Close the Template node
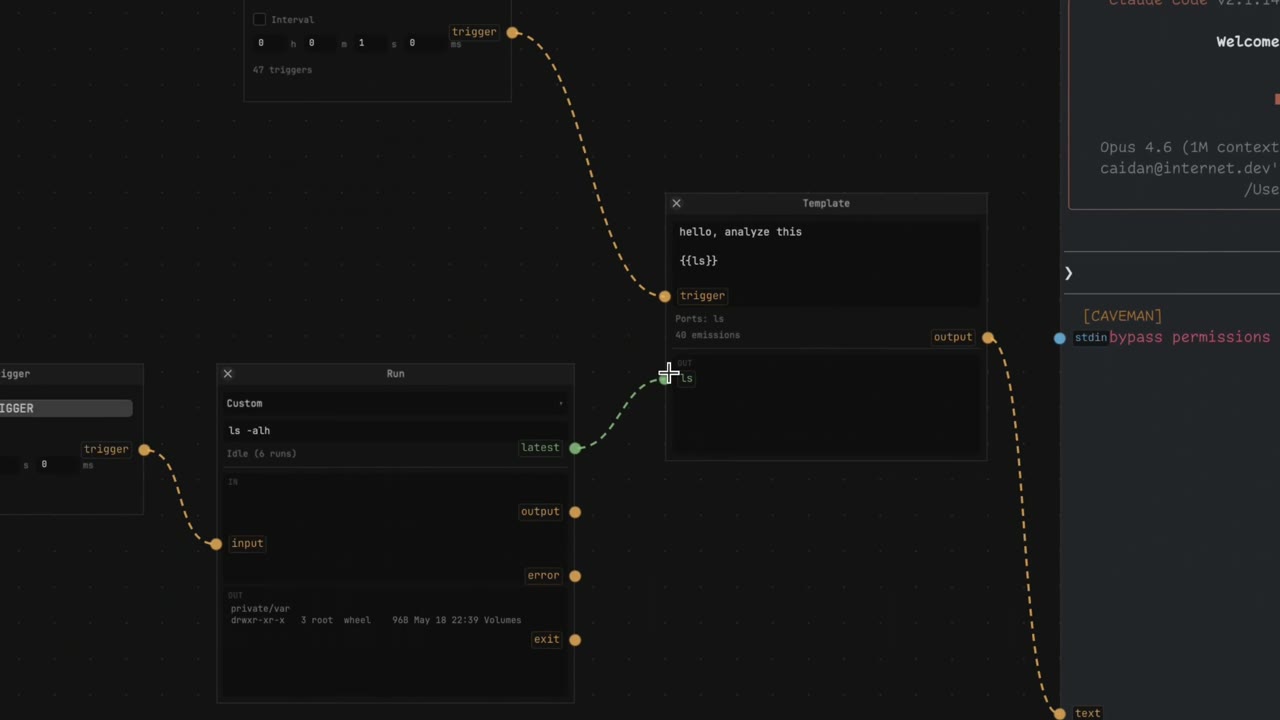The height and width of the screenshot is (720, 1280). [x=676, y=203]
